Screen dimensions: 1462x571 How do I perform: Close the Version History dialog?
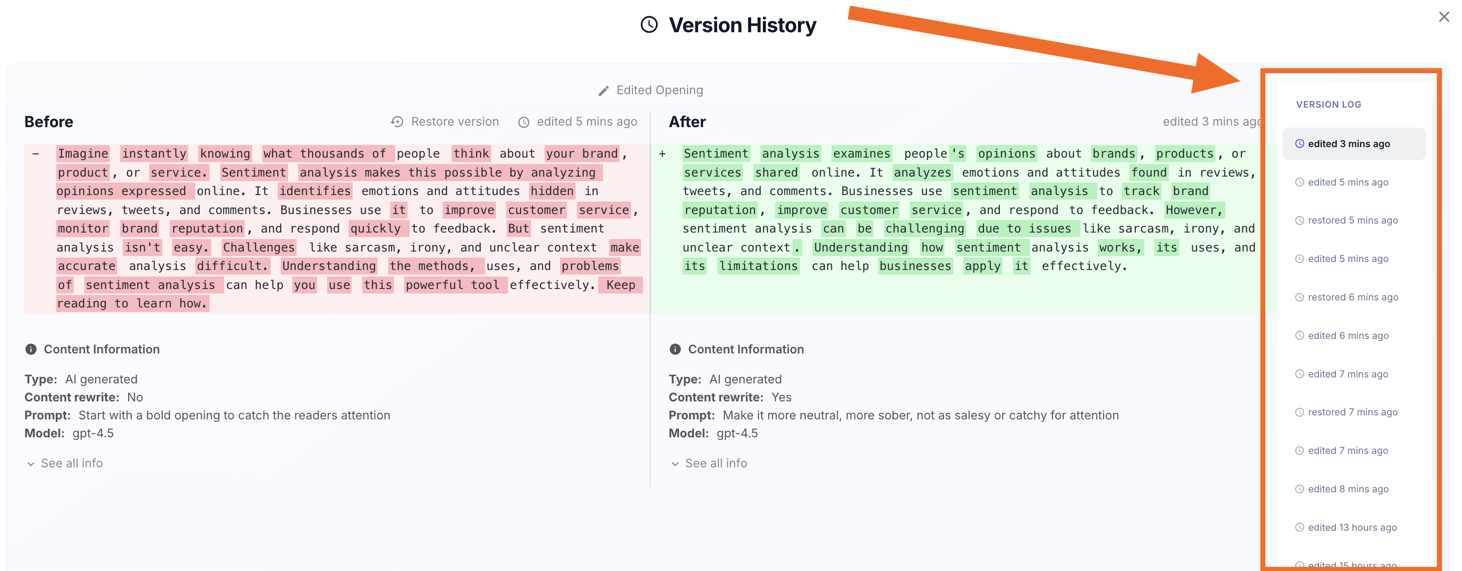tap(1443, 17)
